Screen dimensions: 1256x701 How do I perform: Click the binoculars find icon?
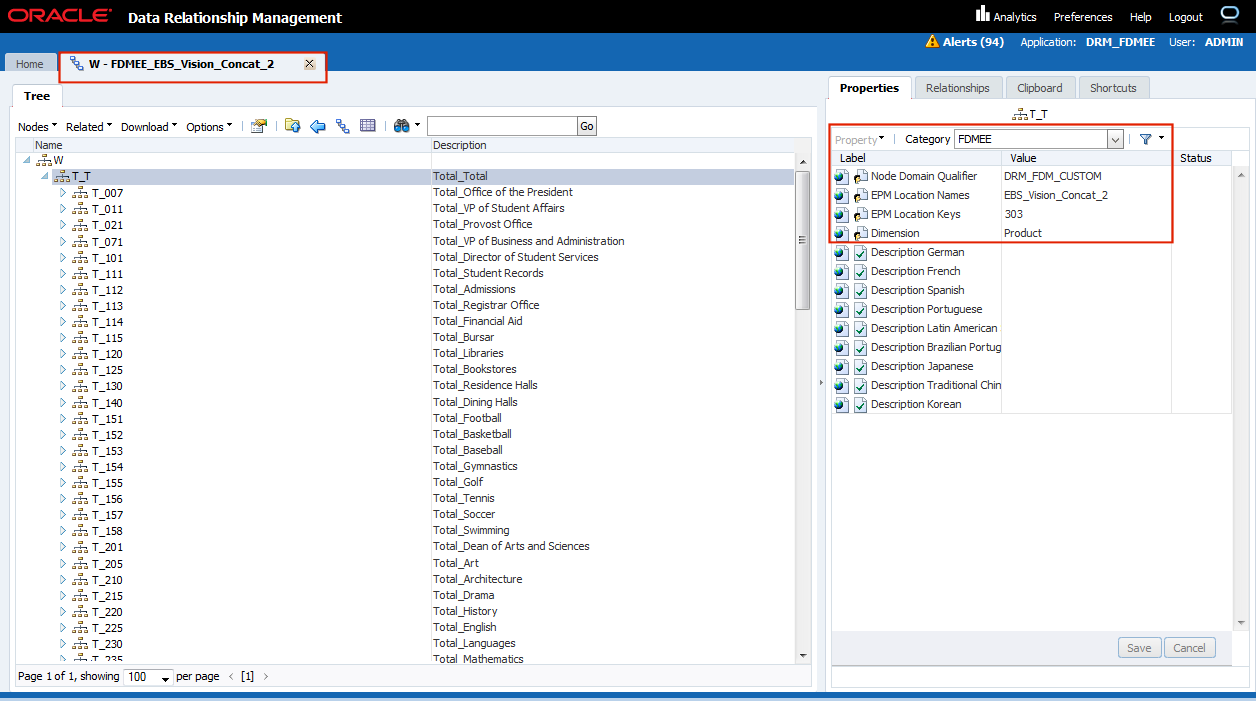[x=401, y=126]
